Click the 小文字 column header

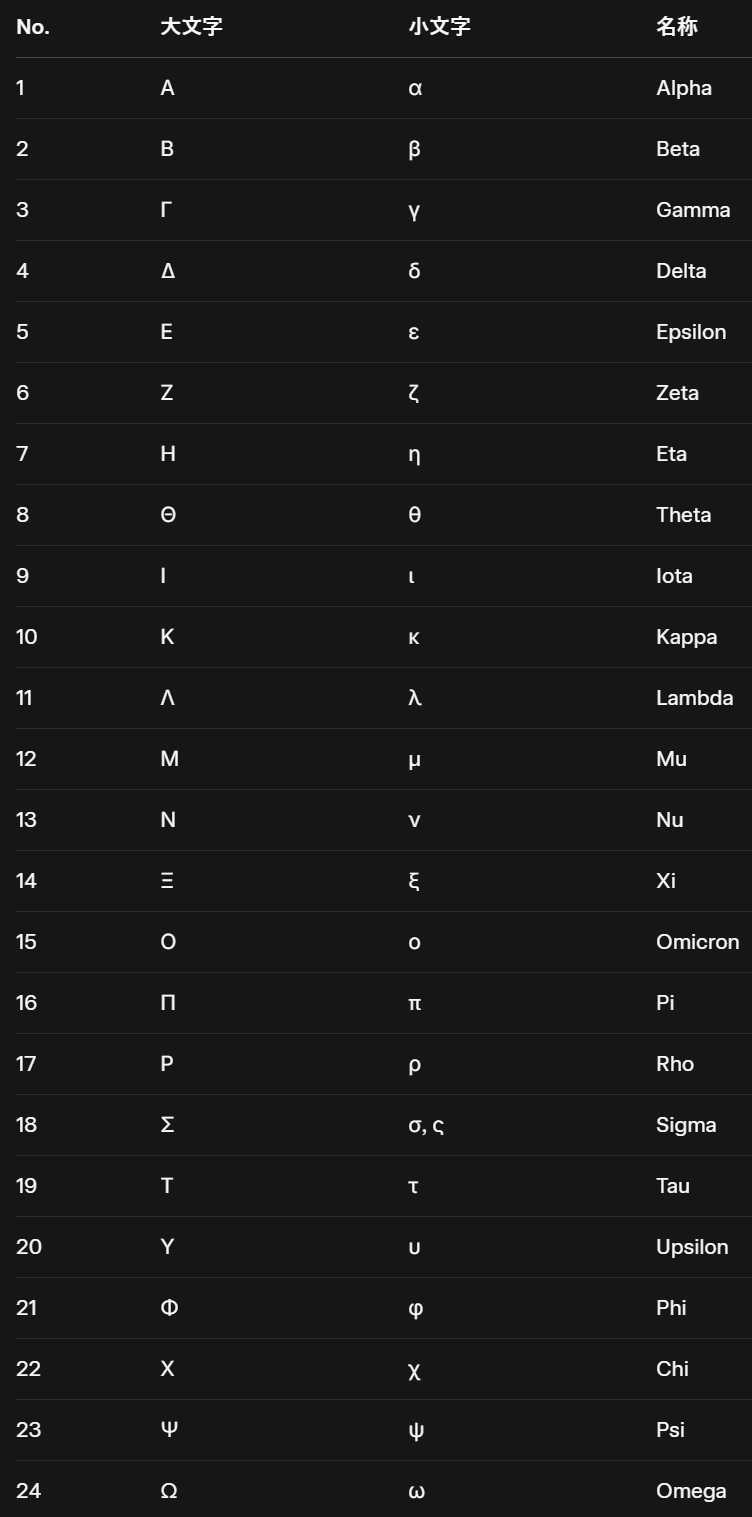pyautogui.click(x=439, y=27)
